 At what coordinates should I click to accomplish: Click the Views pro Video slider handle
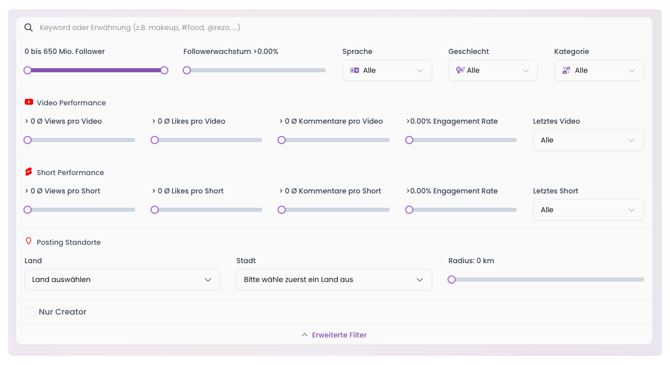28,140
